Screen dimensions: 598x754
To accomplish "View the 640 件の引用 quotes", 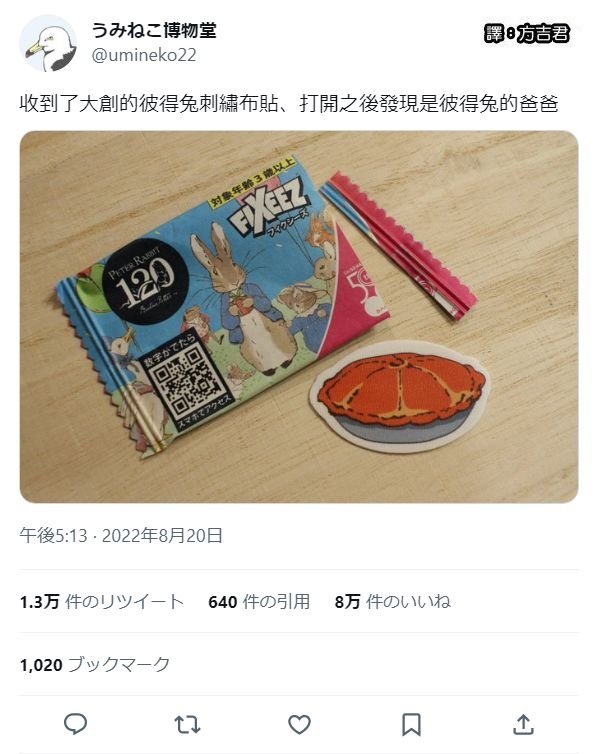I will point(259,602).
